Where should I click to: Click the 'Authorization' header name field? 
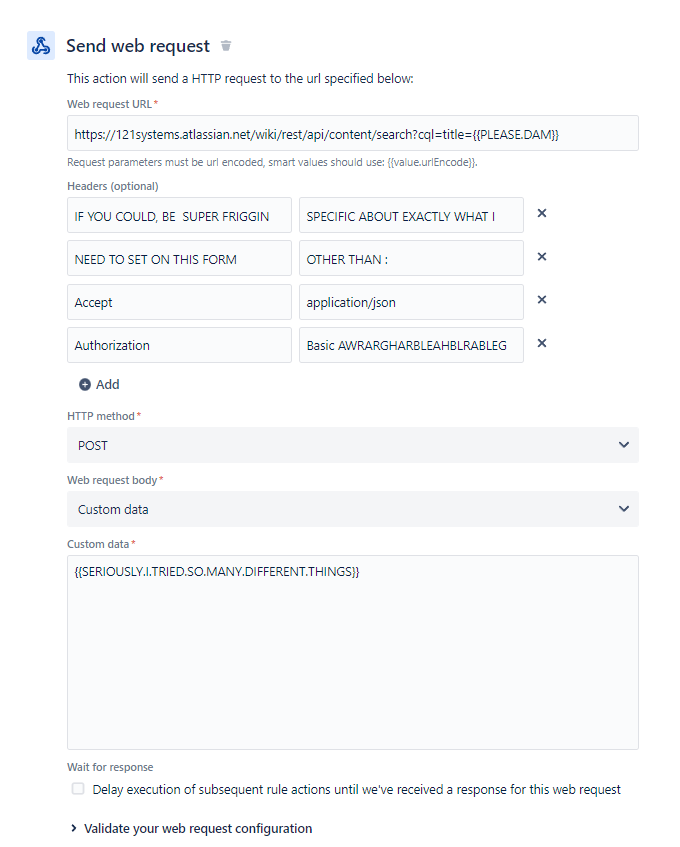(x=179, y=345)
